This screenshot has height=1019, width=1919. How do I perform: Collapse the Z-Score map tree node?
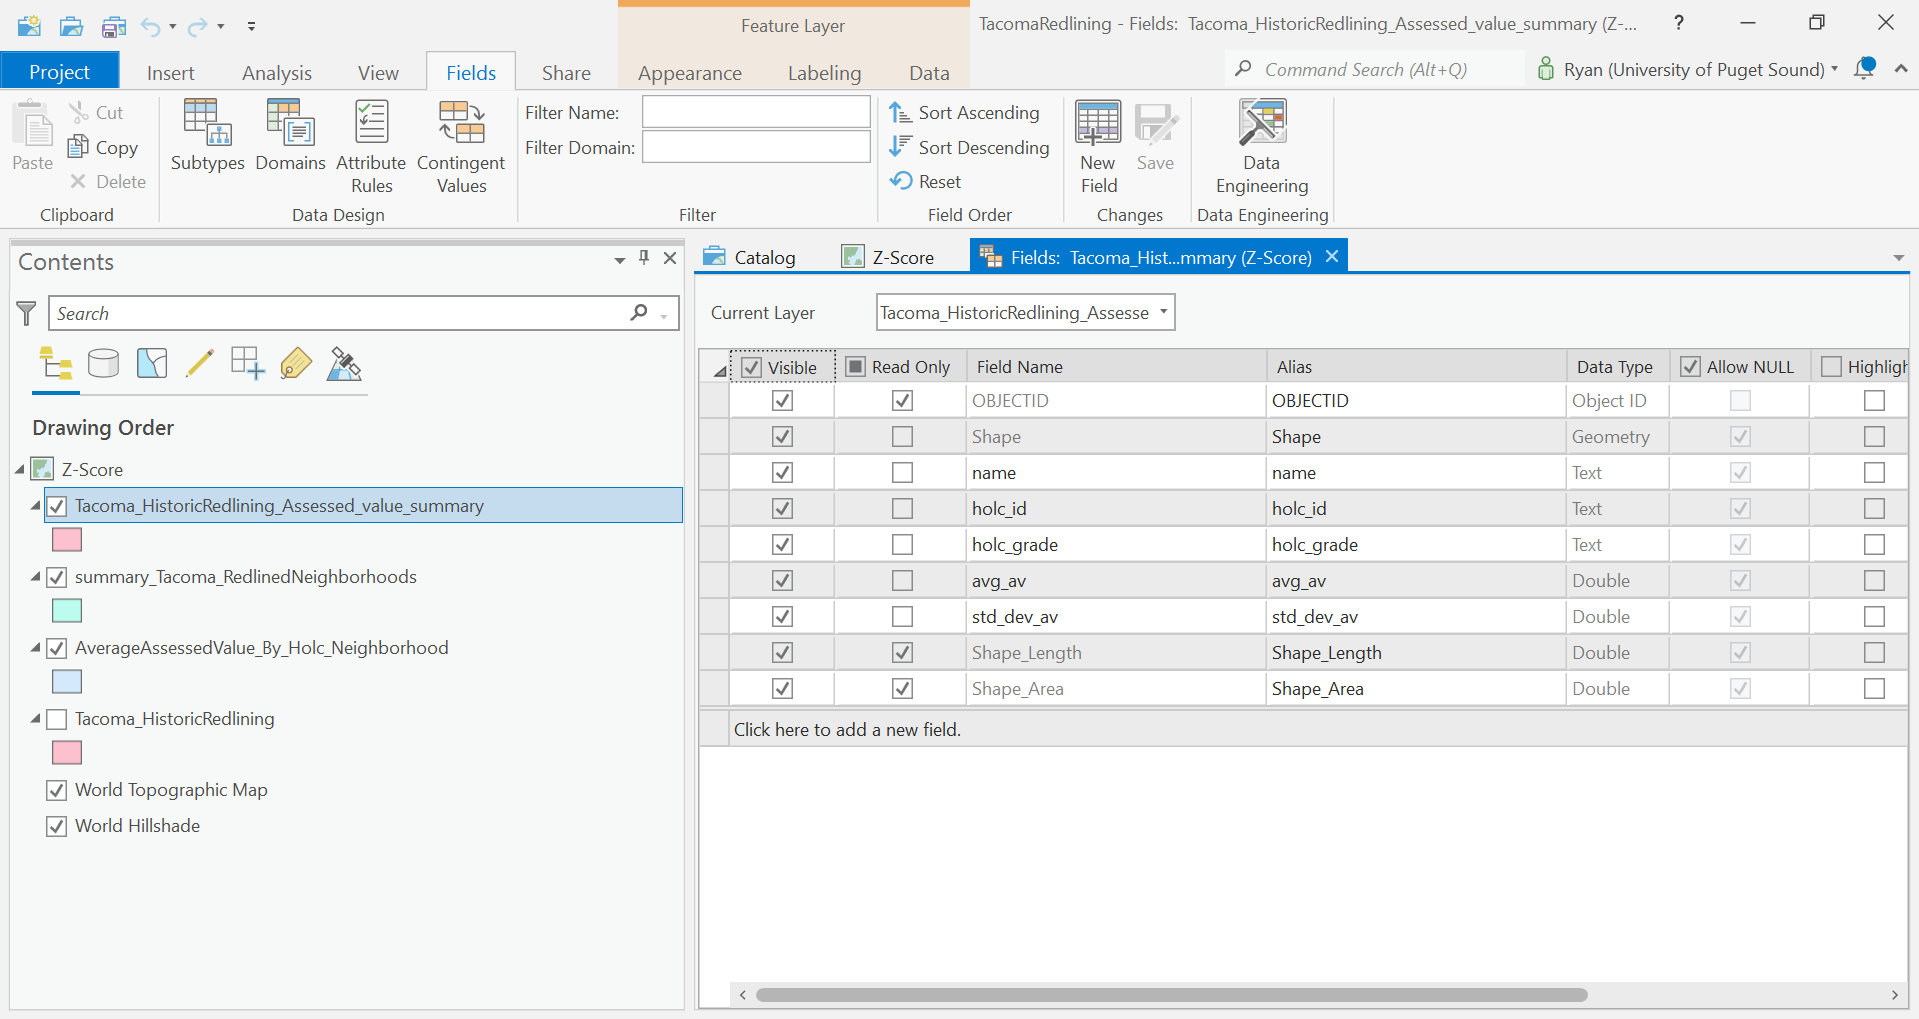click(x=20, y=469)
